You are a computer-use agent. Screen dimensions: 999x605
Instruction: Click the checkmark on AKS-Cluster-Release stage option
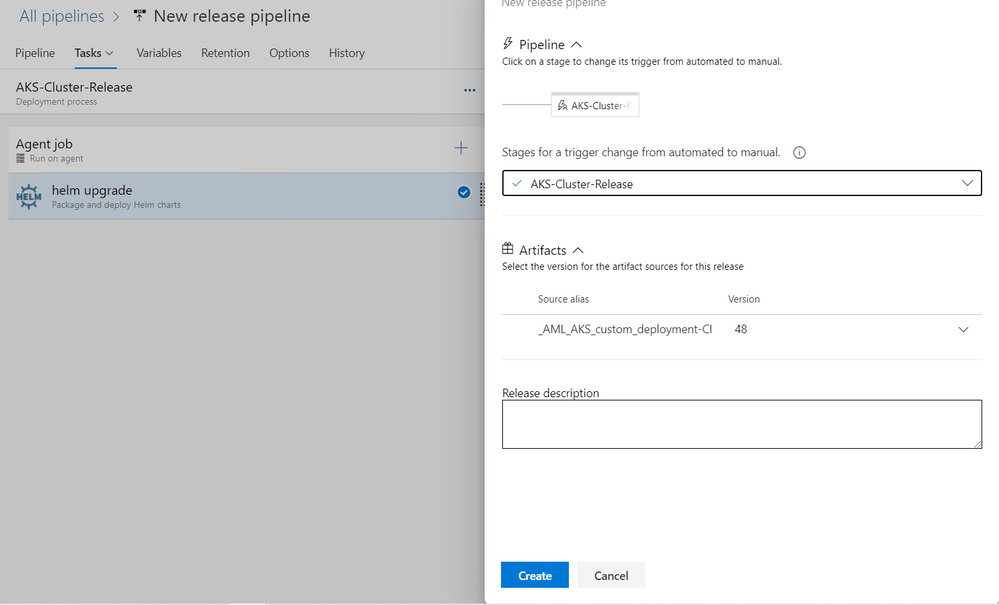517,183
